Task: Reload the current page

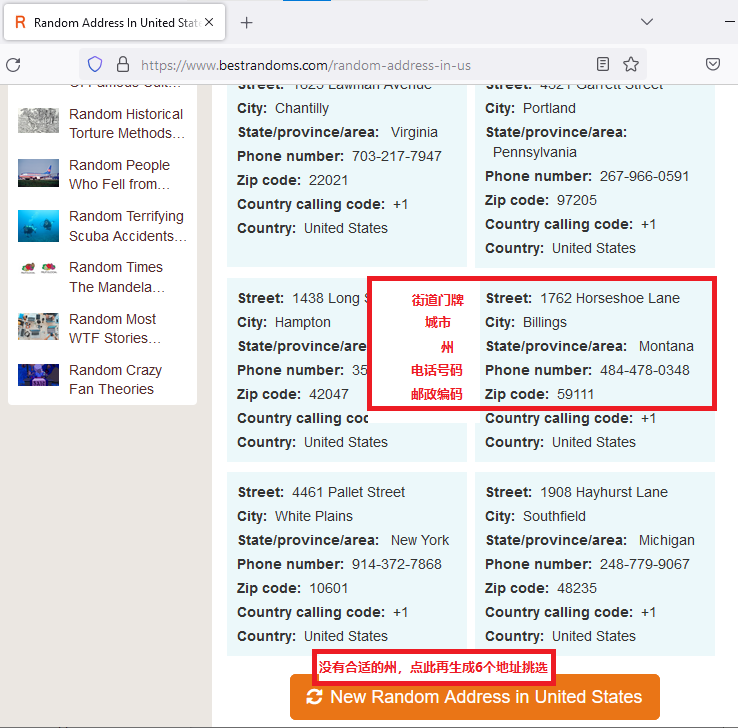Action: [x=13, y=65]
